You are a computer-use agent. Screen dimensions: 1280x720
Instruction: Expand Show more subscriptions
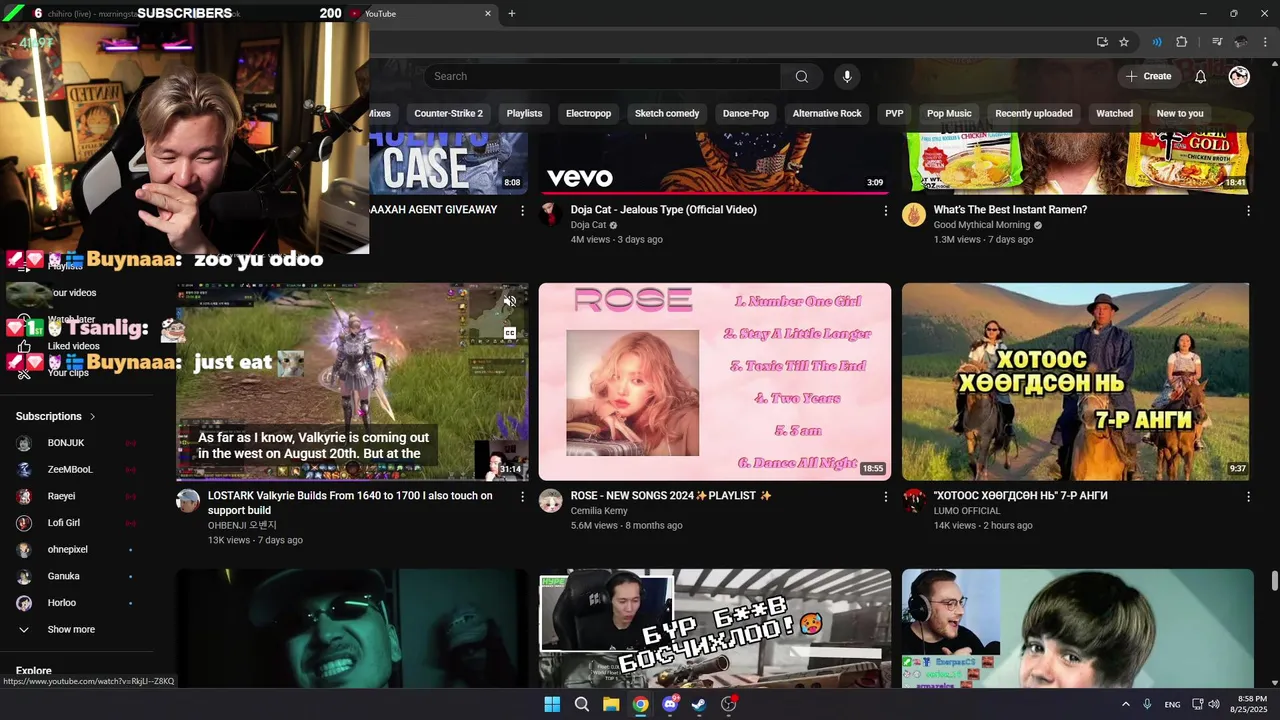tap(71, 629)
